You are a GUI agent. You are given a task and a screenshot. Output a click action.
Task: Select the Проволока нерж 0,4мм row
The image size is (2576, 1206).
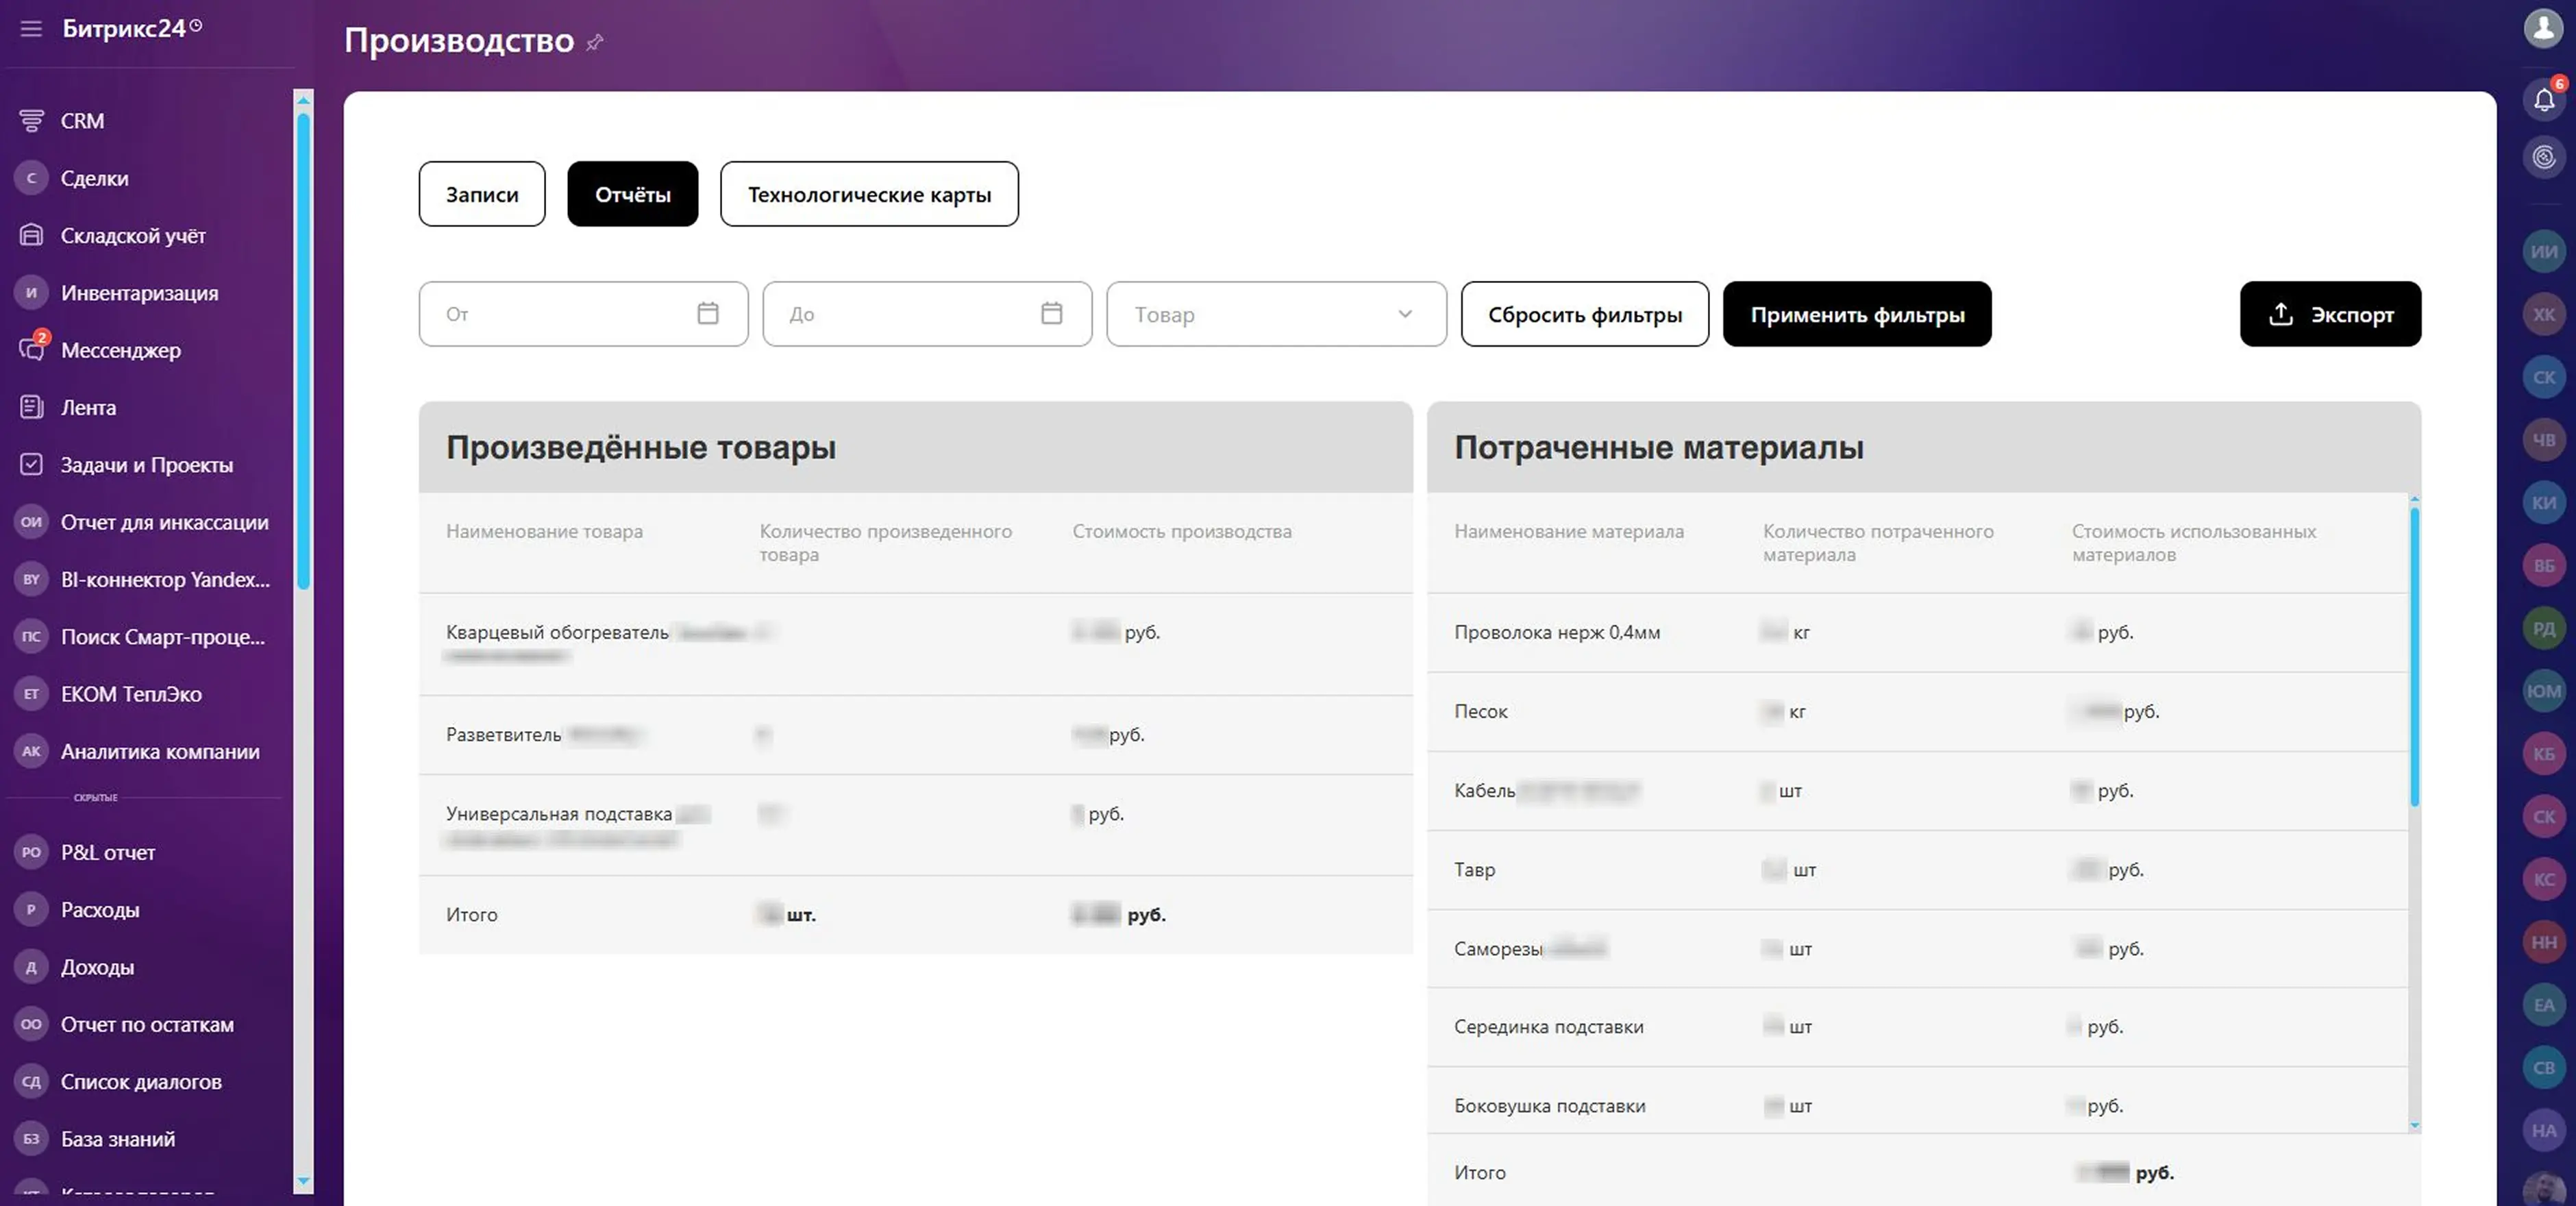pyautogui.click(x=1917, y=632)
